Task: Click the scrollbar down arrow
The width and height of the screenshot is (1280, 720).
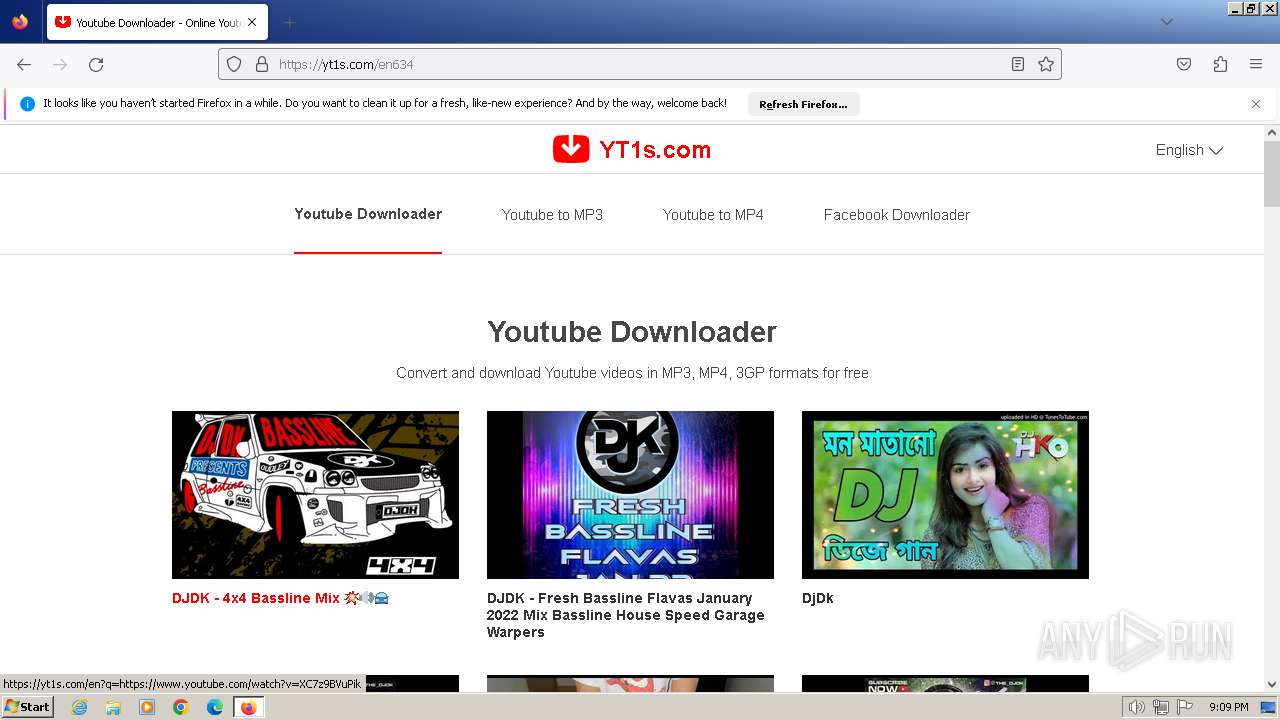Action: tap(1272, 685)
